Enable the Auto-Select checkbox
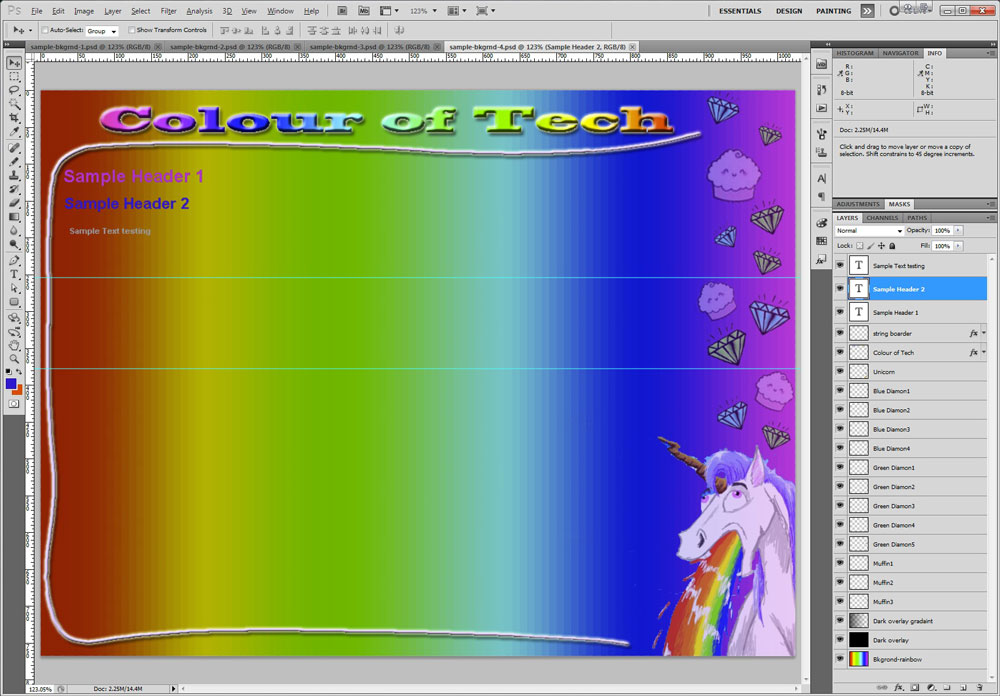 [x=45, y=30]
